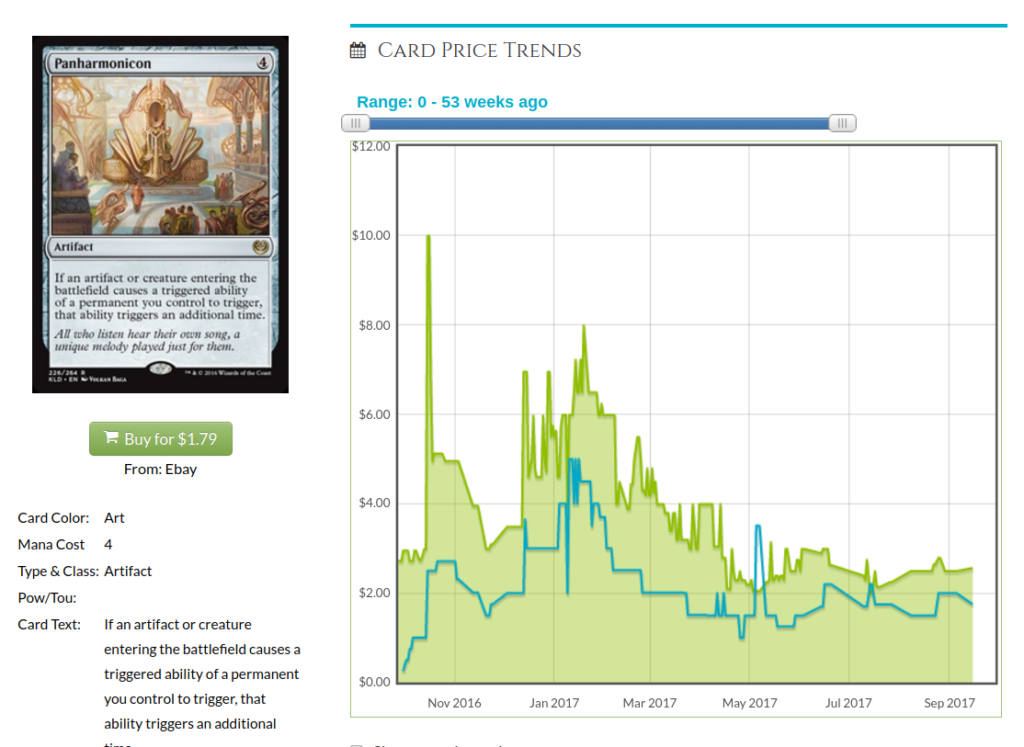This screenshot has width=1024, height=747.
Task: Click the $4.00 y-axis label
Action: point(374,503)
